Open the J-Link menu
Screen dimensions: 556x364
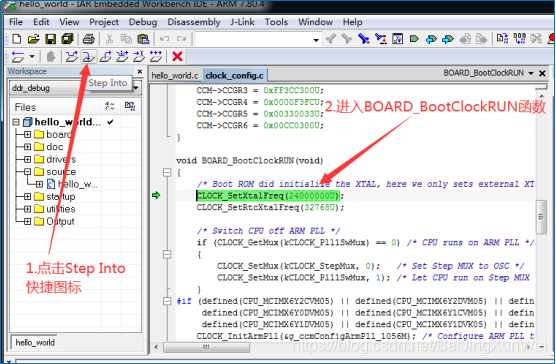point(243,22)
